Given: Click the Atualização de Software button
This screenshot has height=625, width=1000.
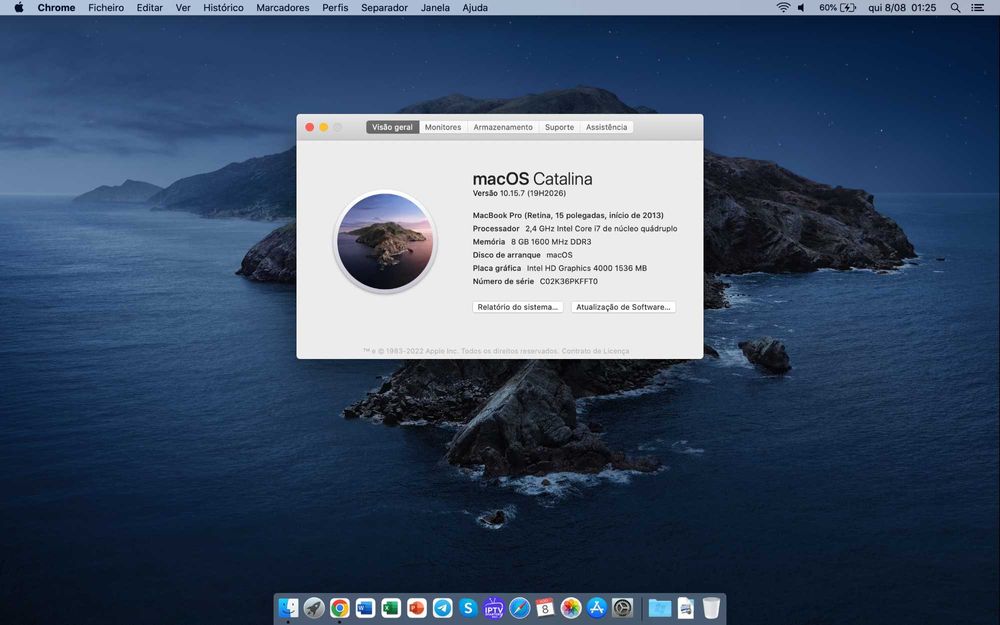Looking at the screenshot, I should 623,307.
